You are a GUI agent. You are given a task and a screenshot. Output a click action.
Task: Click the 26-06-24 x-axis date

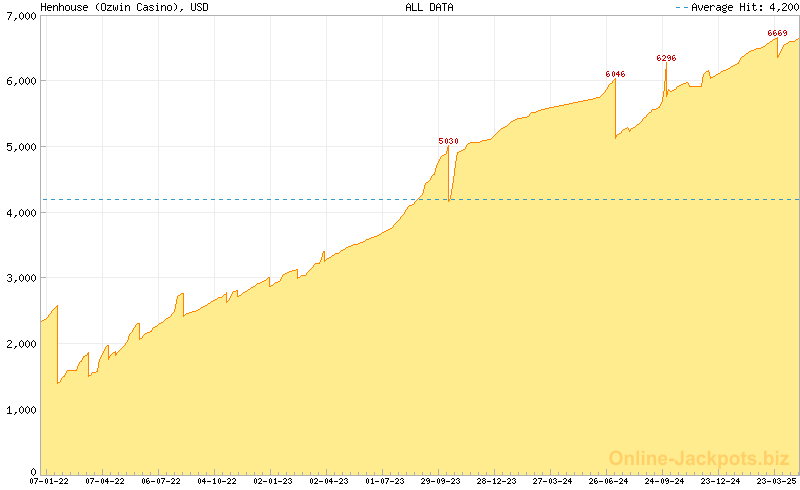point(608,481)
